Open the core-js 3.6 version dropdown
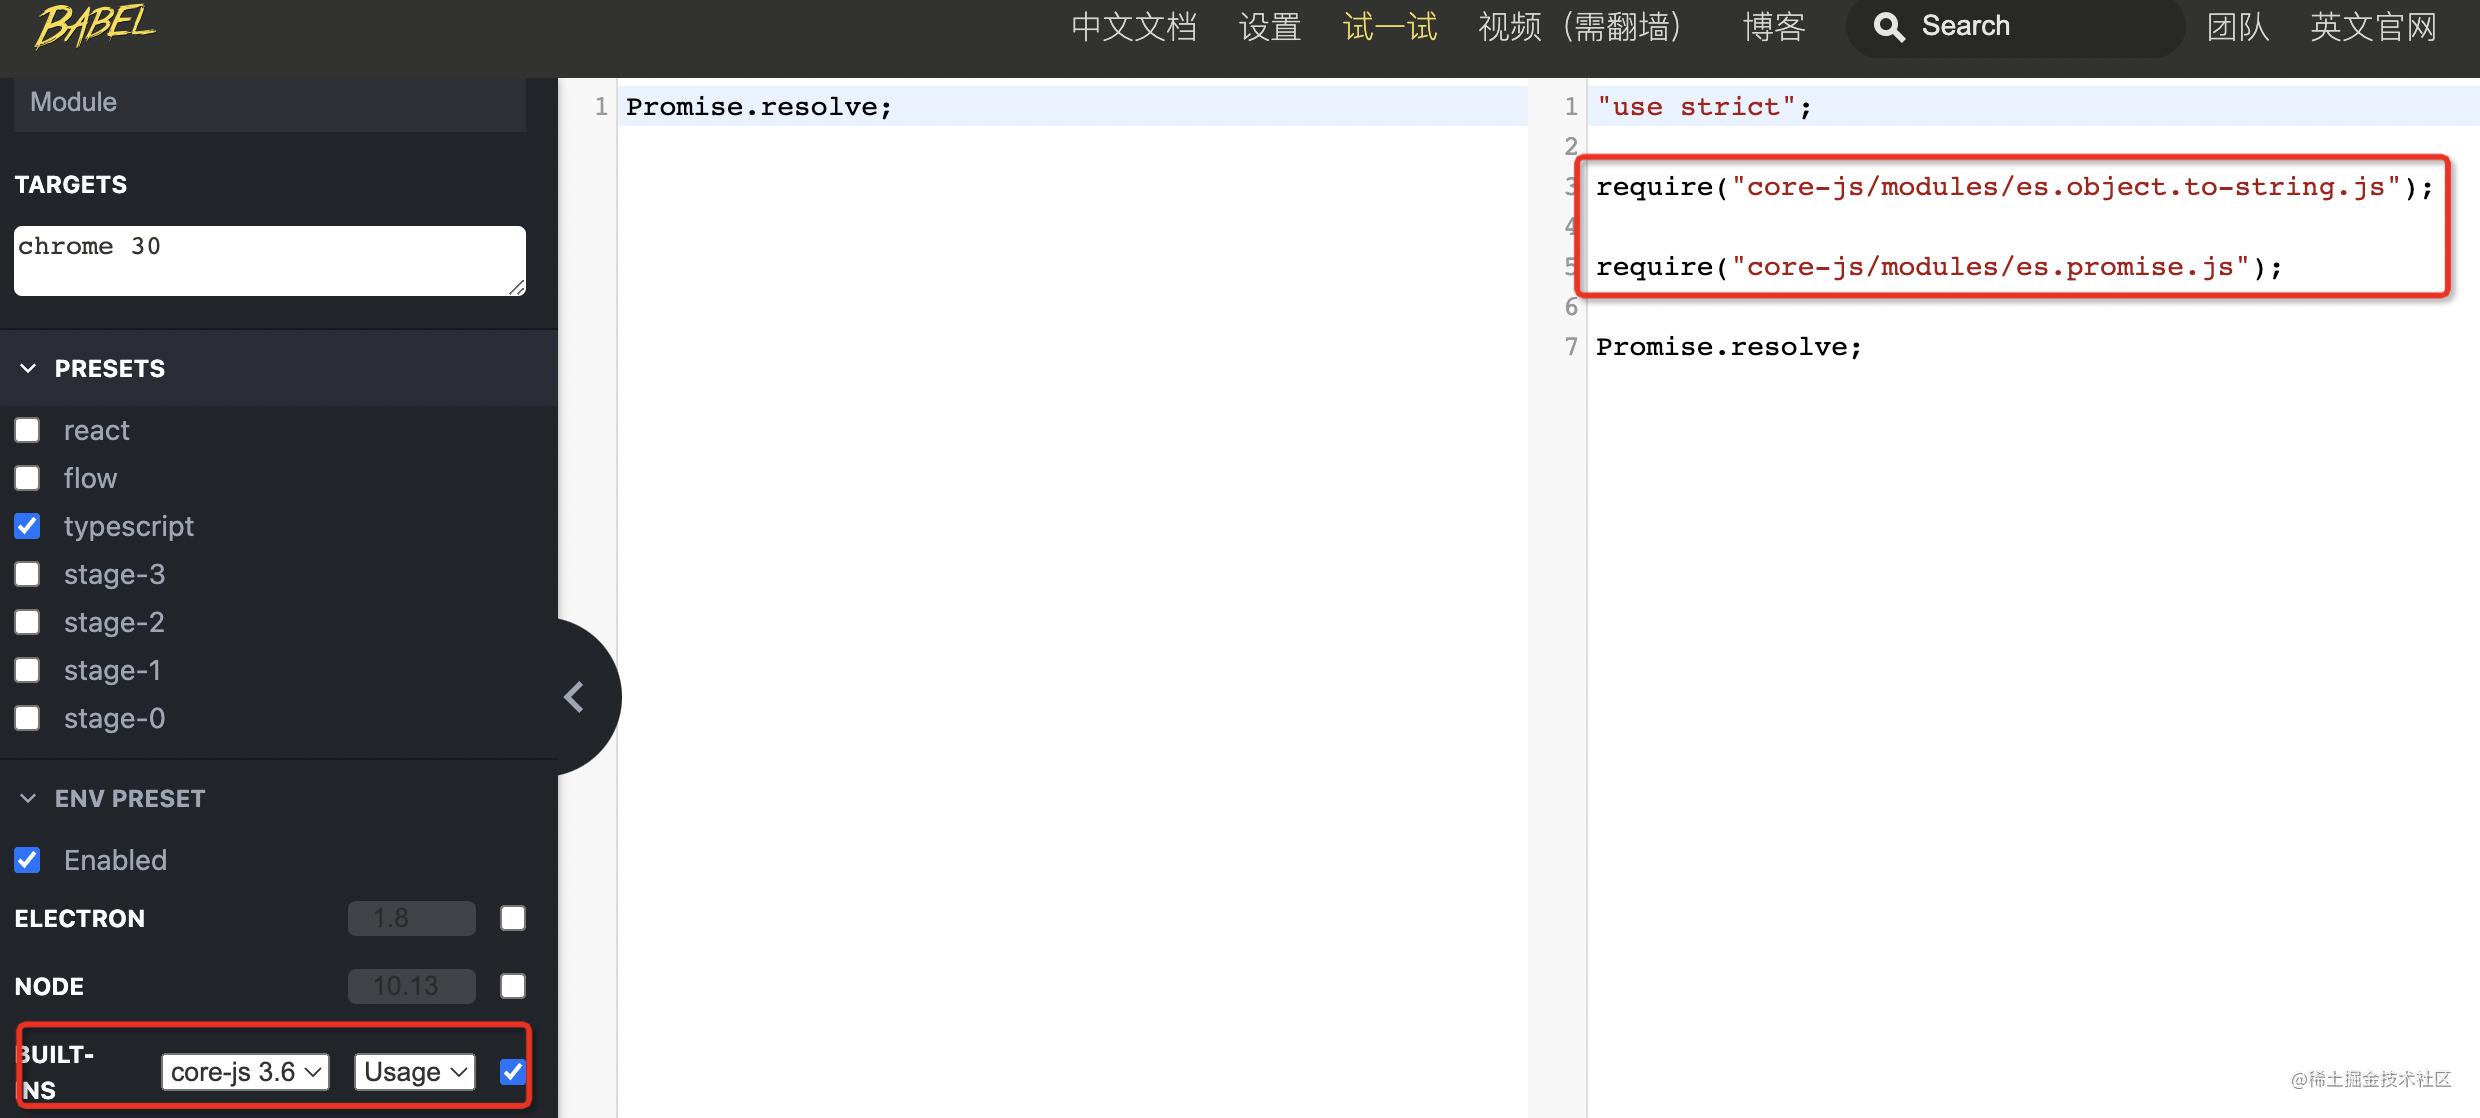The width and height of the screenshot is (2480, 1118). coord(245,1072)
